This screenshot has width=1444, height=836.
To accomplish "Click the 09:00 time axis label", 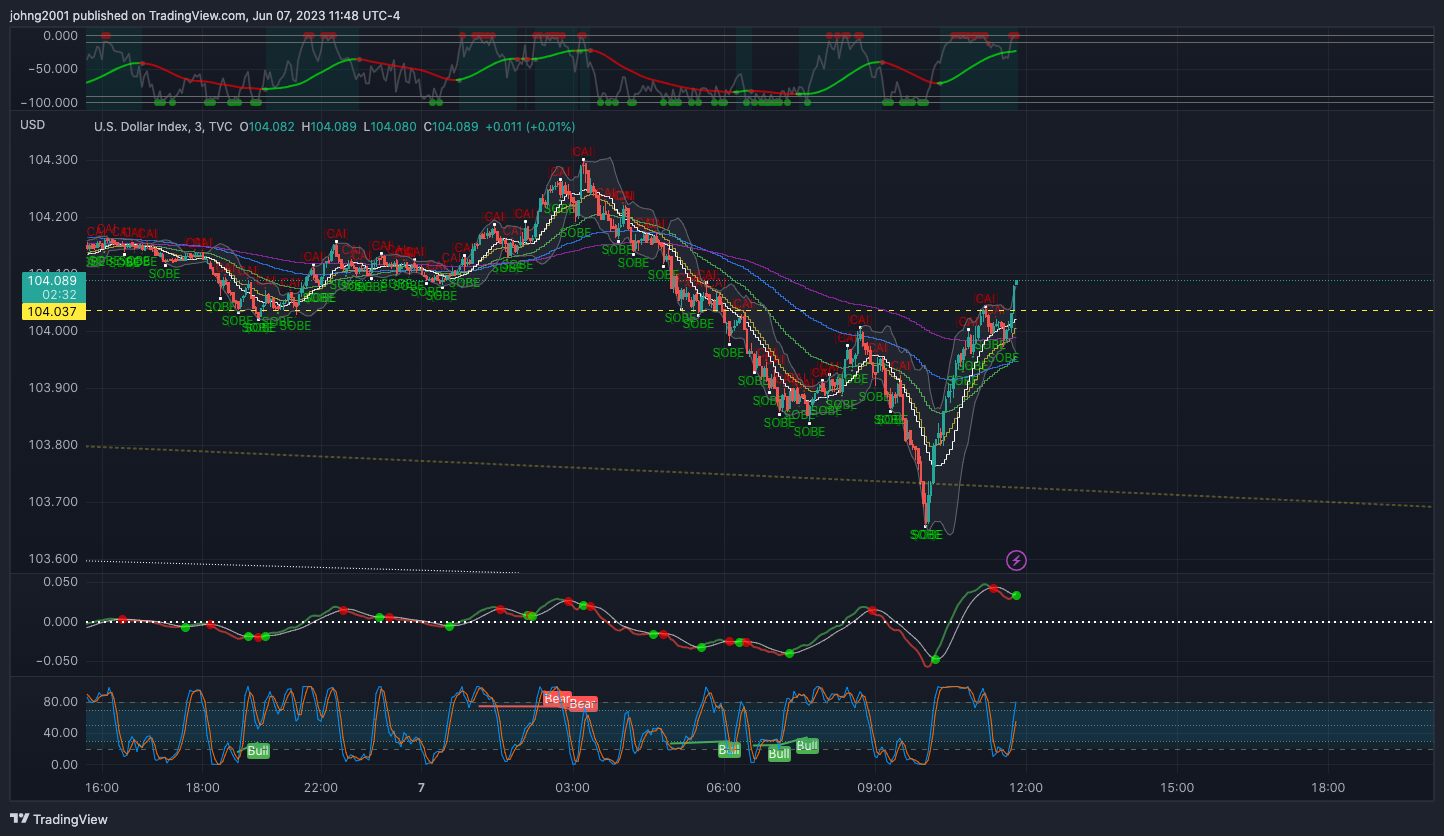I will (x=874, y=788).
